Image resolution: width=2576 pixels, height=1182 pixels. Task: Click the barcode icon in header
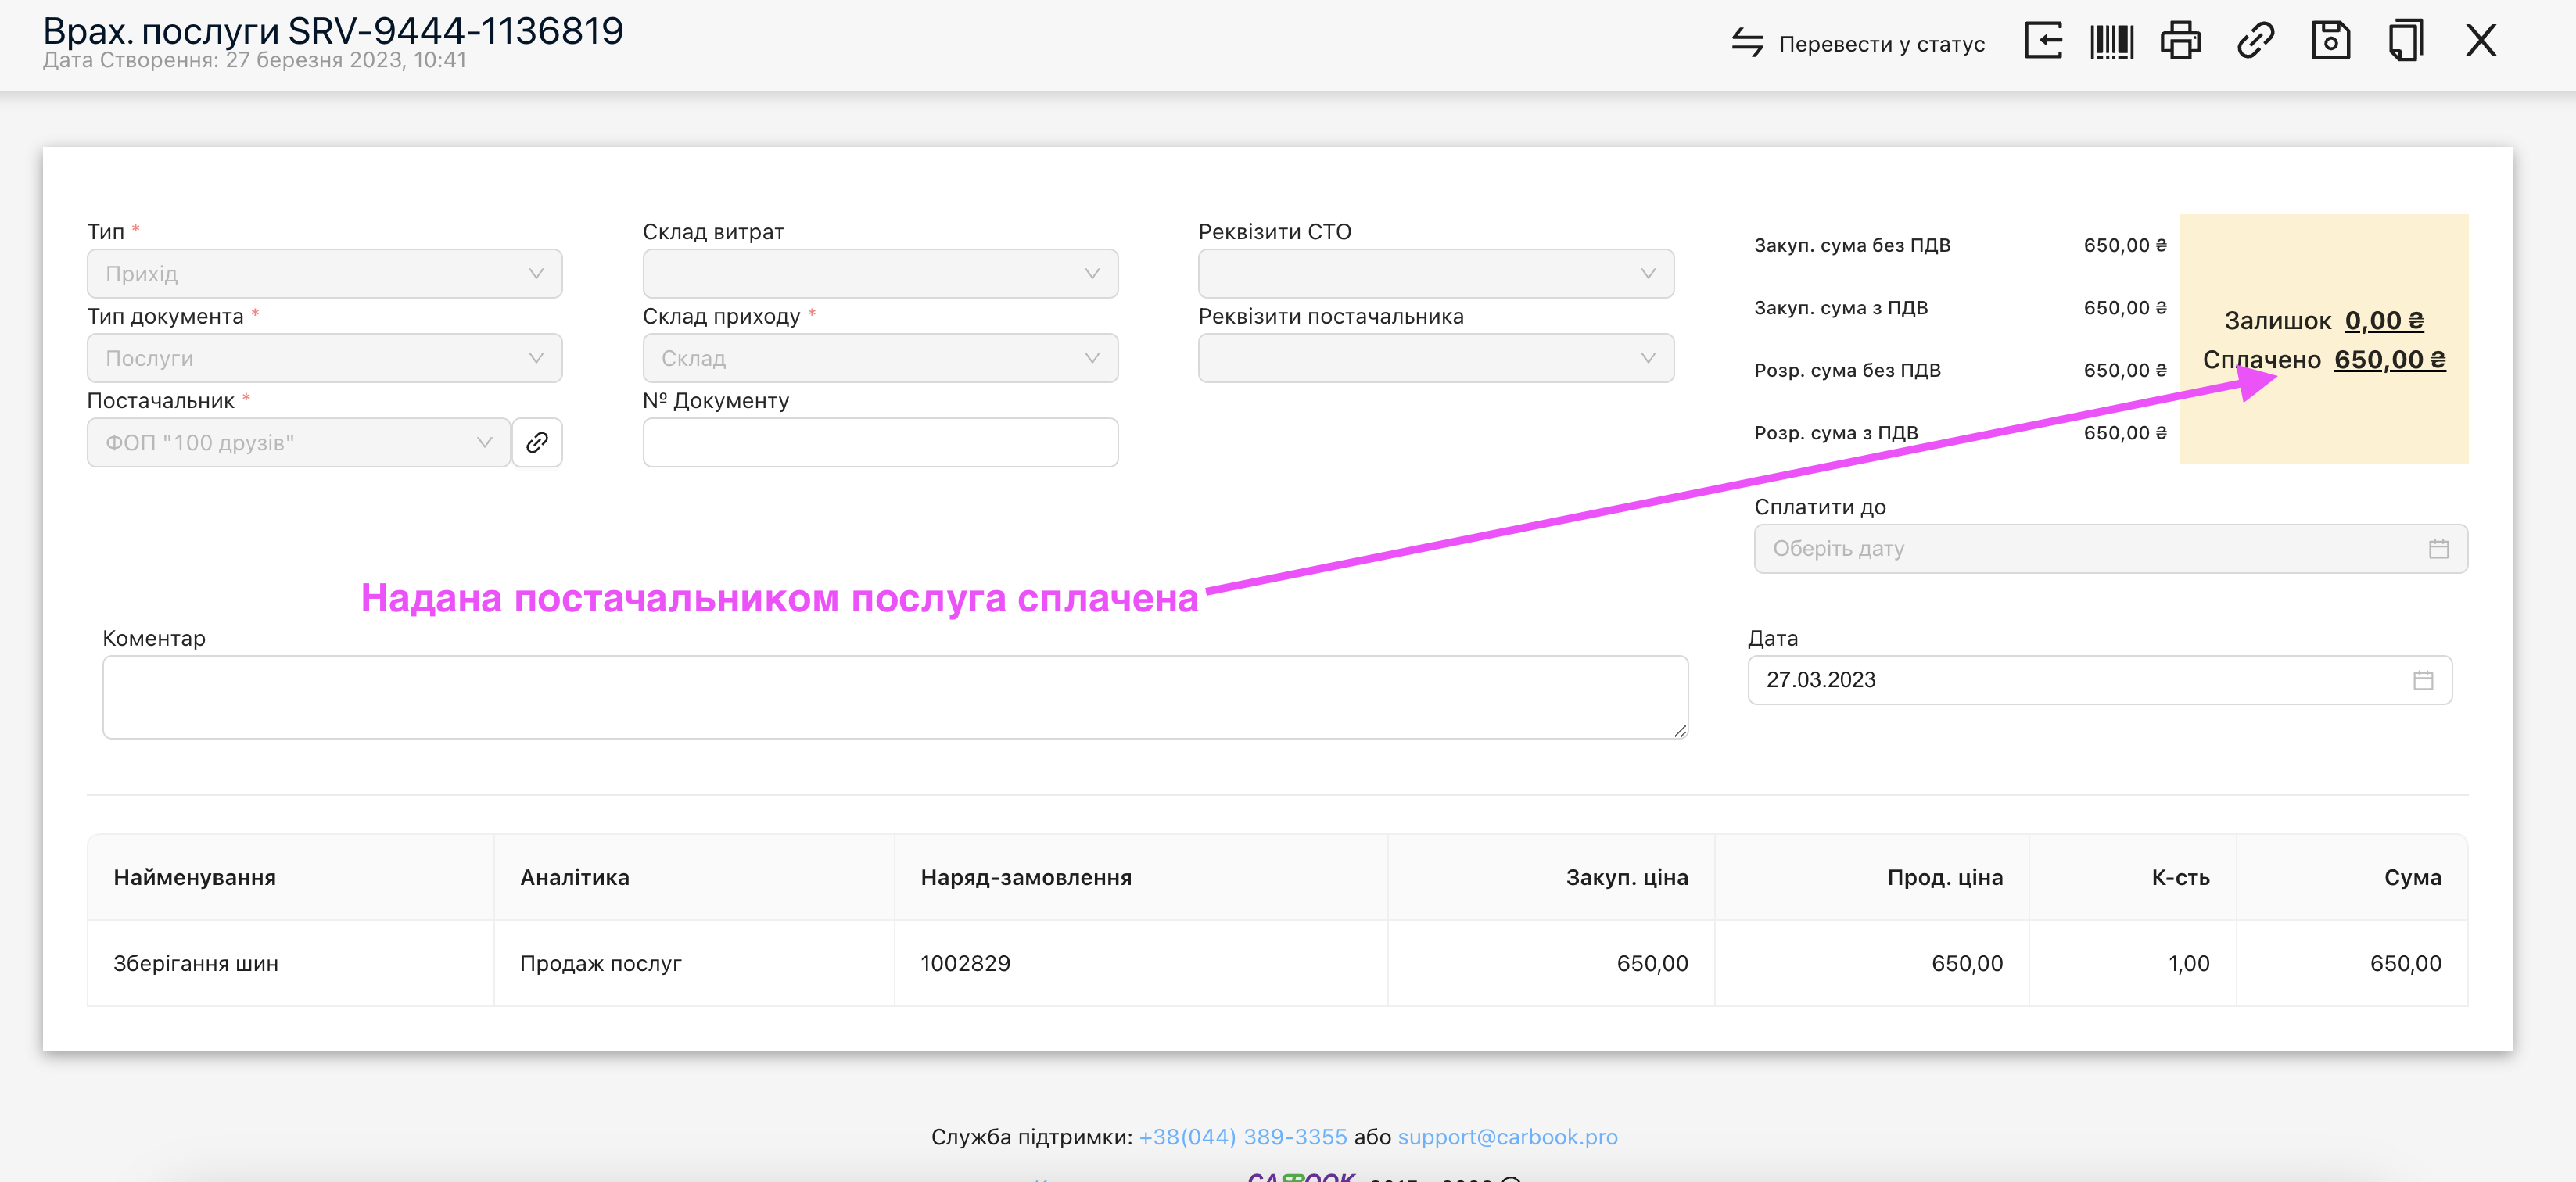2111,41
